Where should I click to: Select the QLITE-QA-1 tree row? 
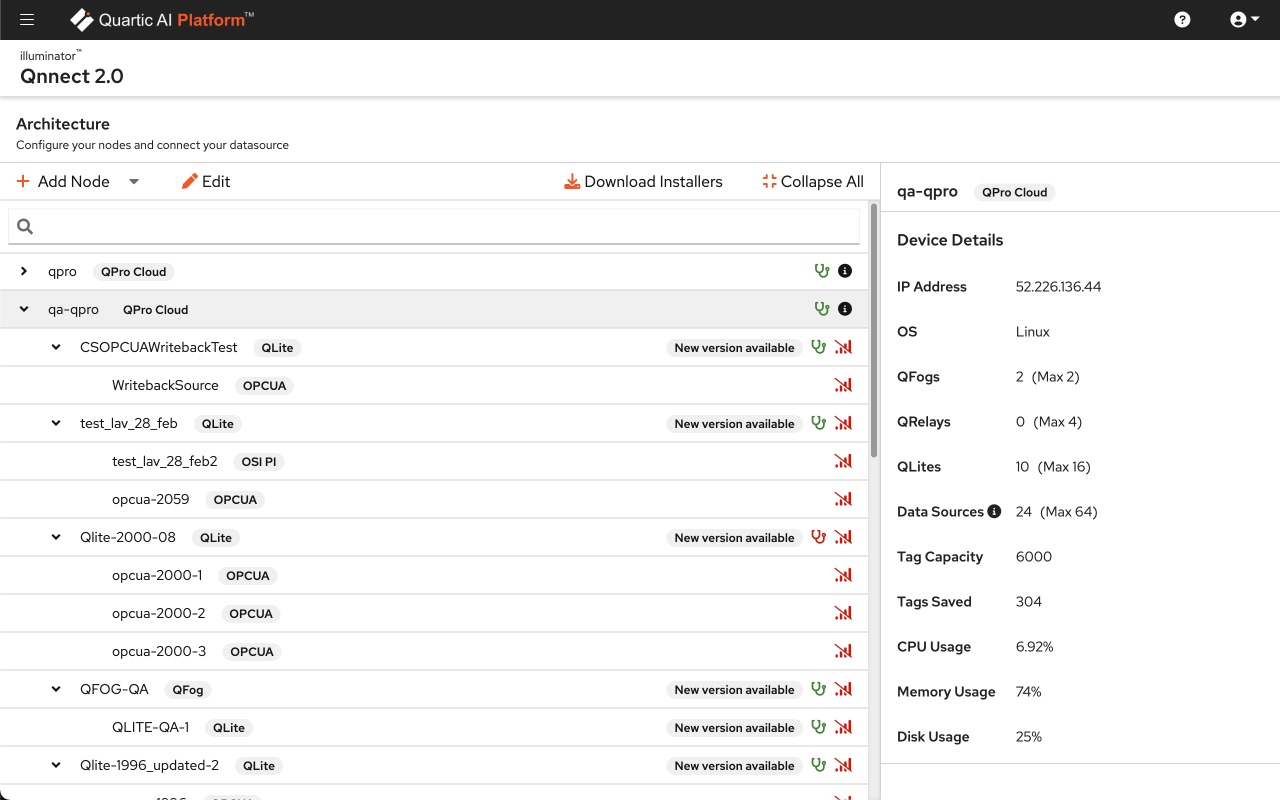point(434,727)
